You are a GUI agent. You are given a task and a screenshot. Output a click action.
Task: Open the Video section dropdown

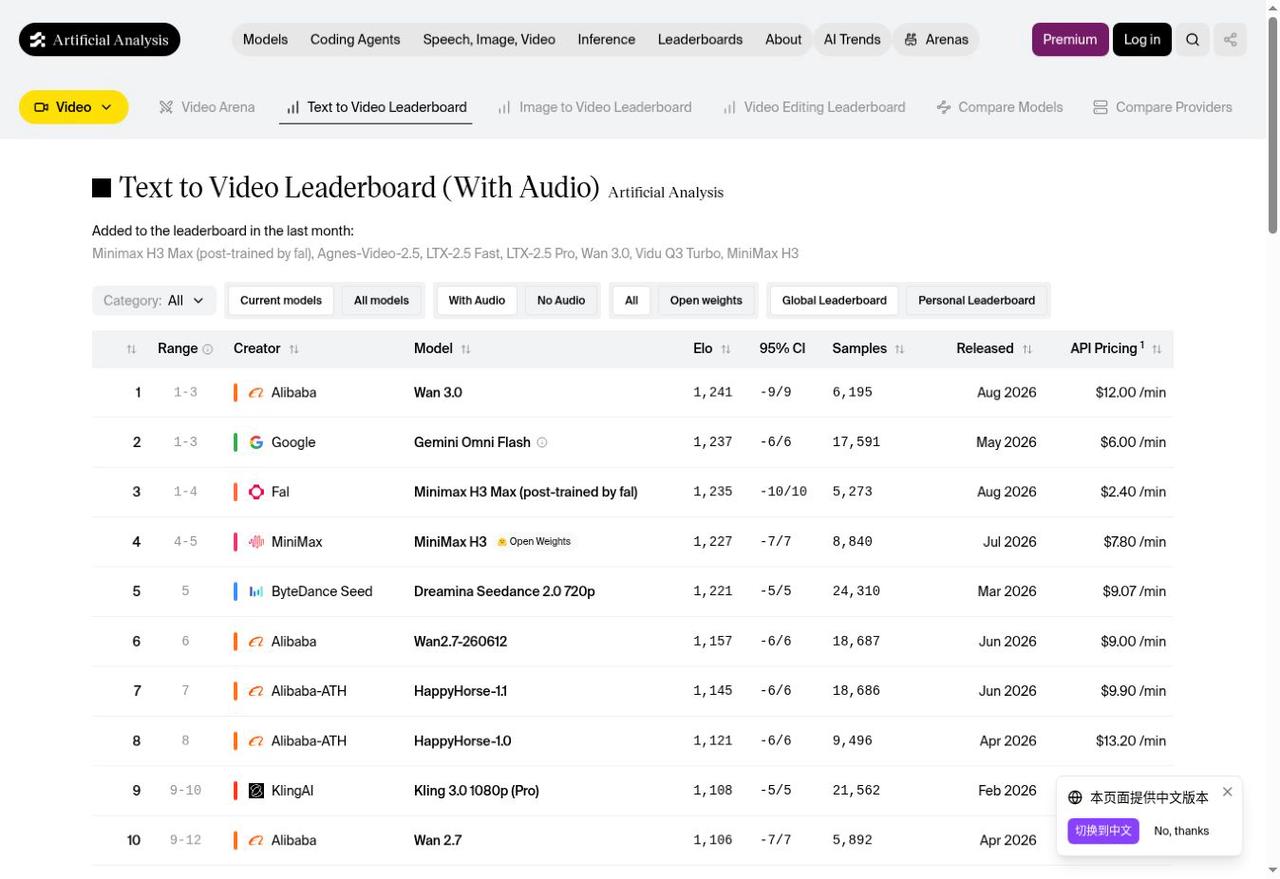coord(74,107)
